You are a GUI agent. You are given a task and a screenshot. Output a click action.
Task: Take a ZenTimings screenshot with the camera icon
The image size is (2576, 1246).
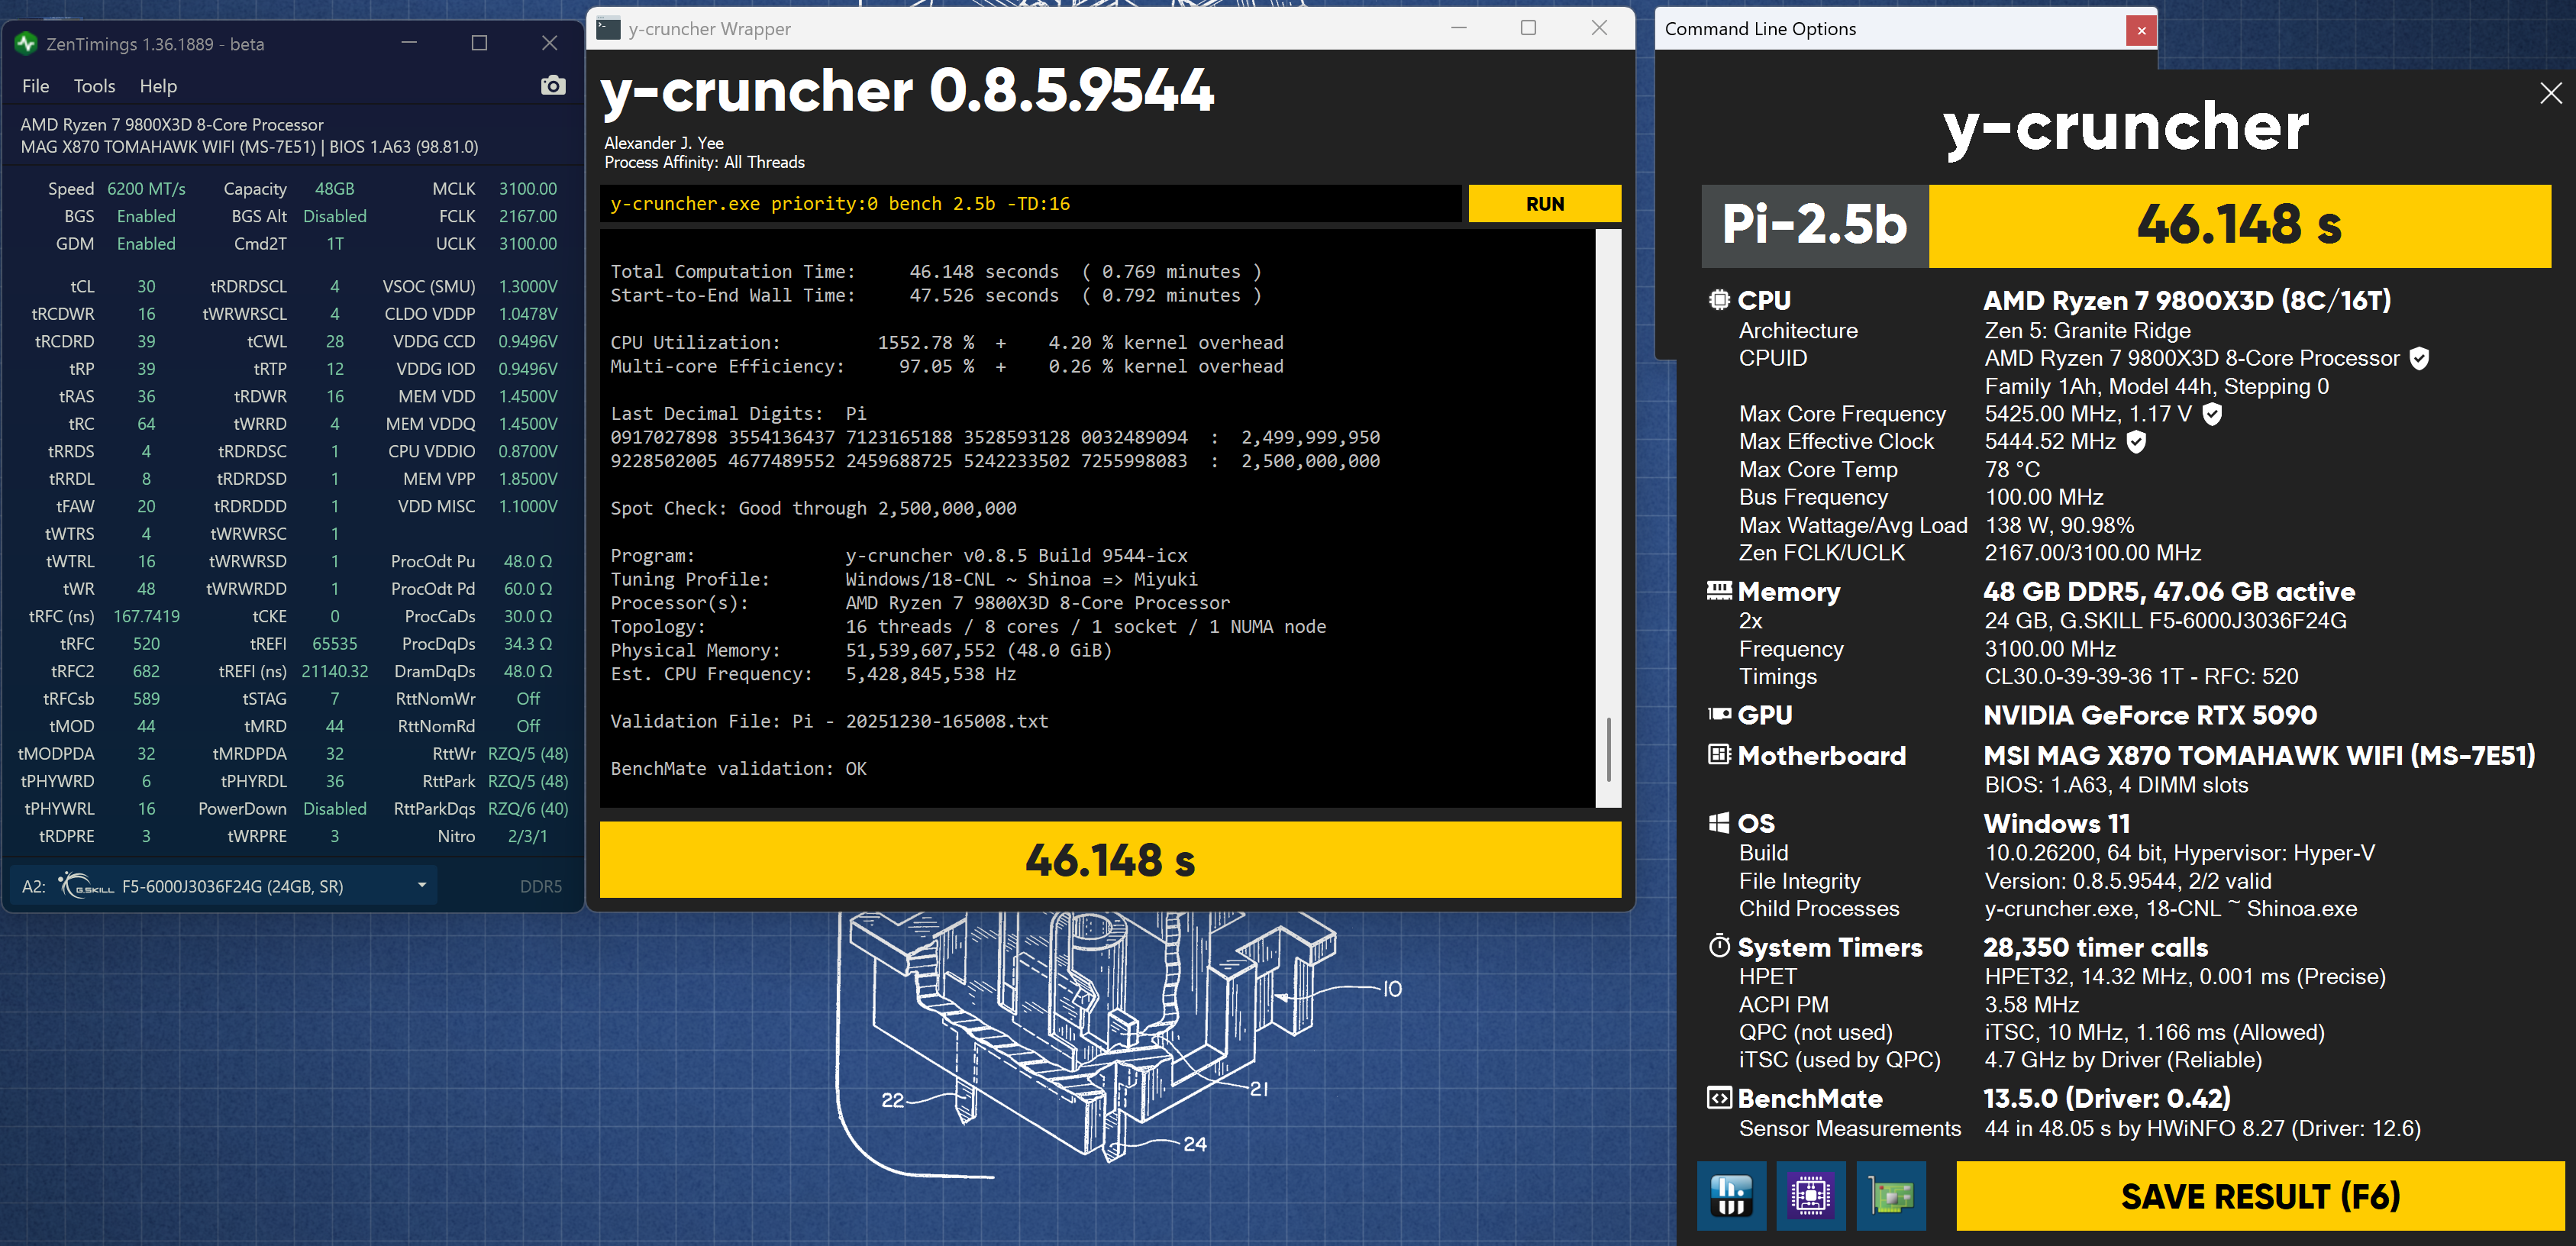coord(553,86)
